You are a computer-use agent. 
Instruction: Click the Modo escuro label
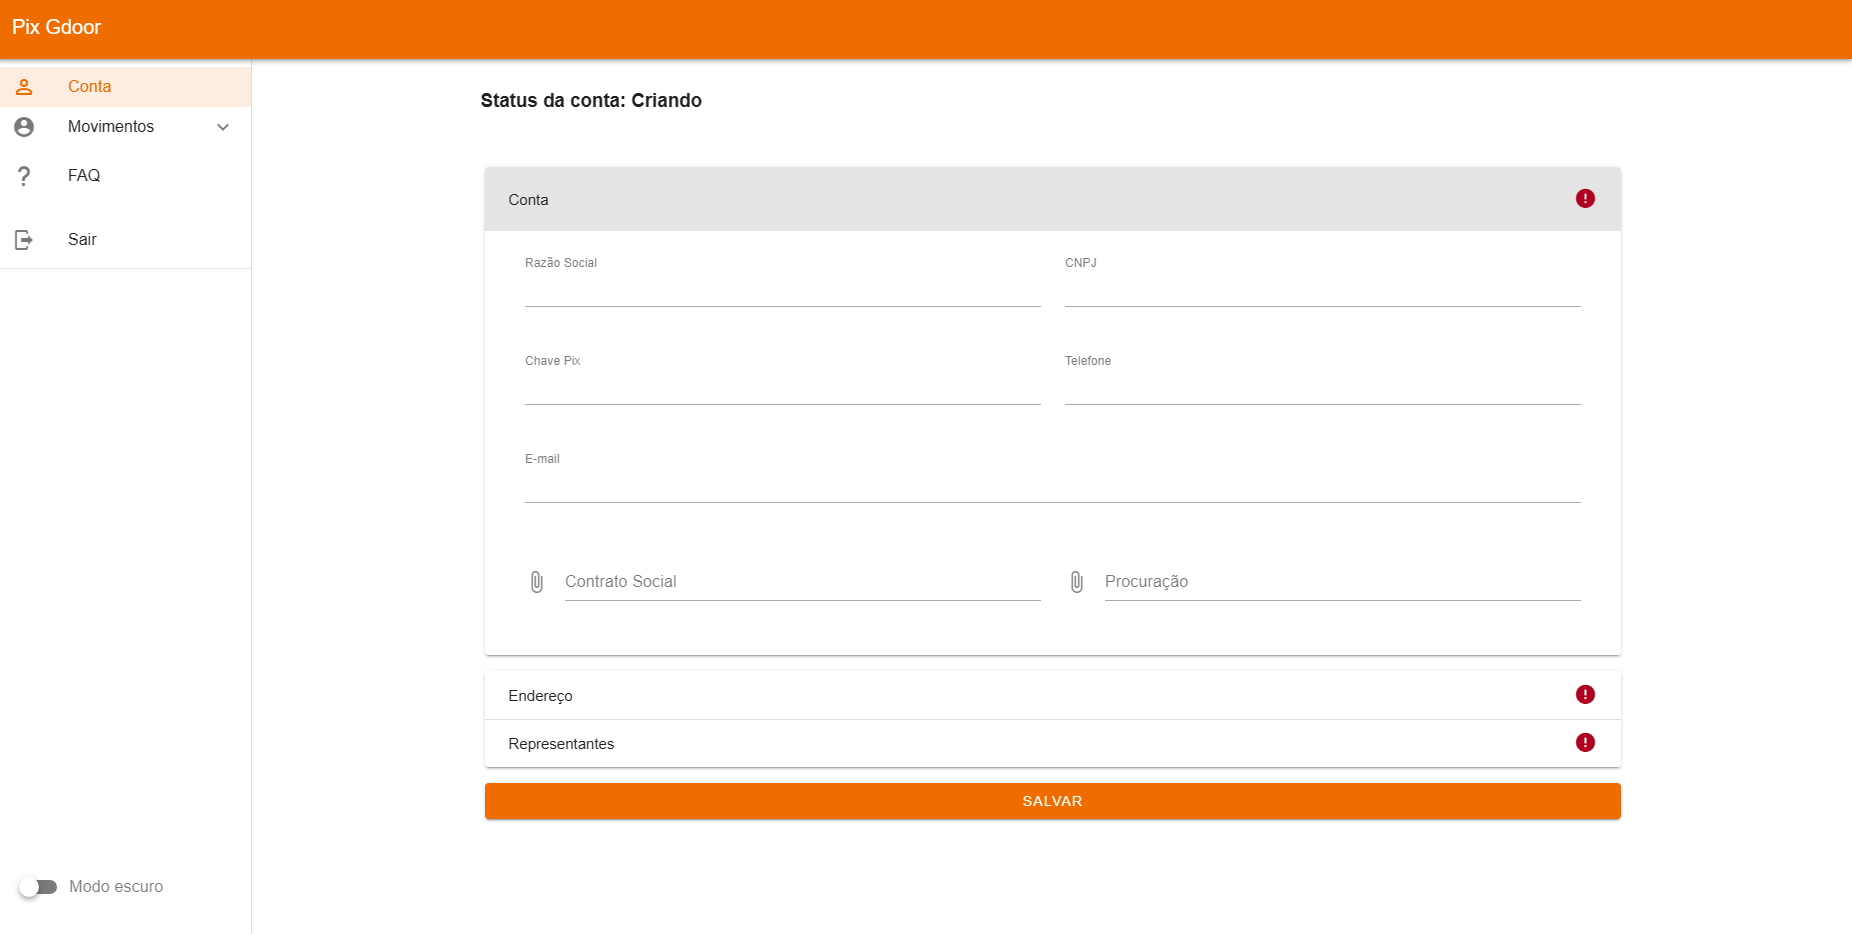(x=116, y=887)
